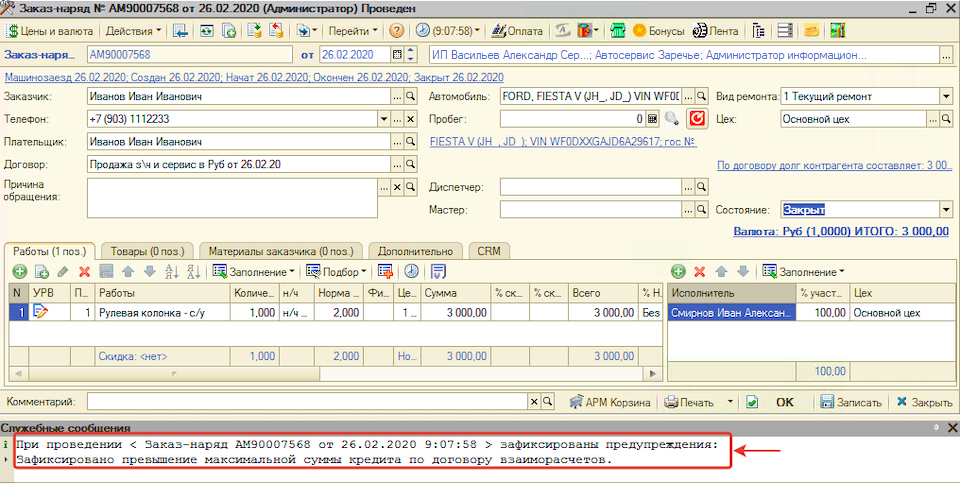This screenshot has width=960, height=483.
Task: Switch to the Товары tab
Action: pyautogui.click(x=145, y=251)
